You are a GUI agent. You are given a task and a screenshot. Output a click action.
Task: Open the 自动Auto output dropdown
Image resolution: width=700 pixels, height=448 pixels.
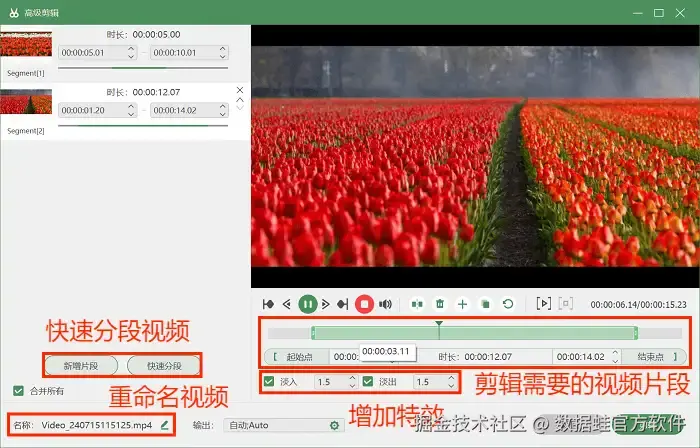(x=284, y=426)
